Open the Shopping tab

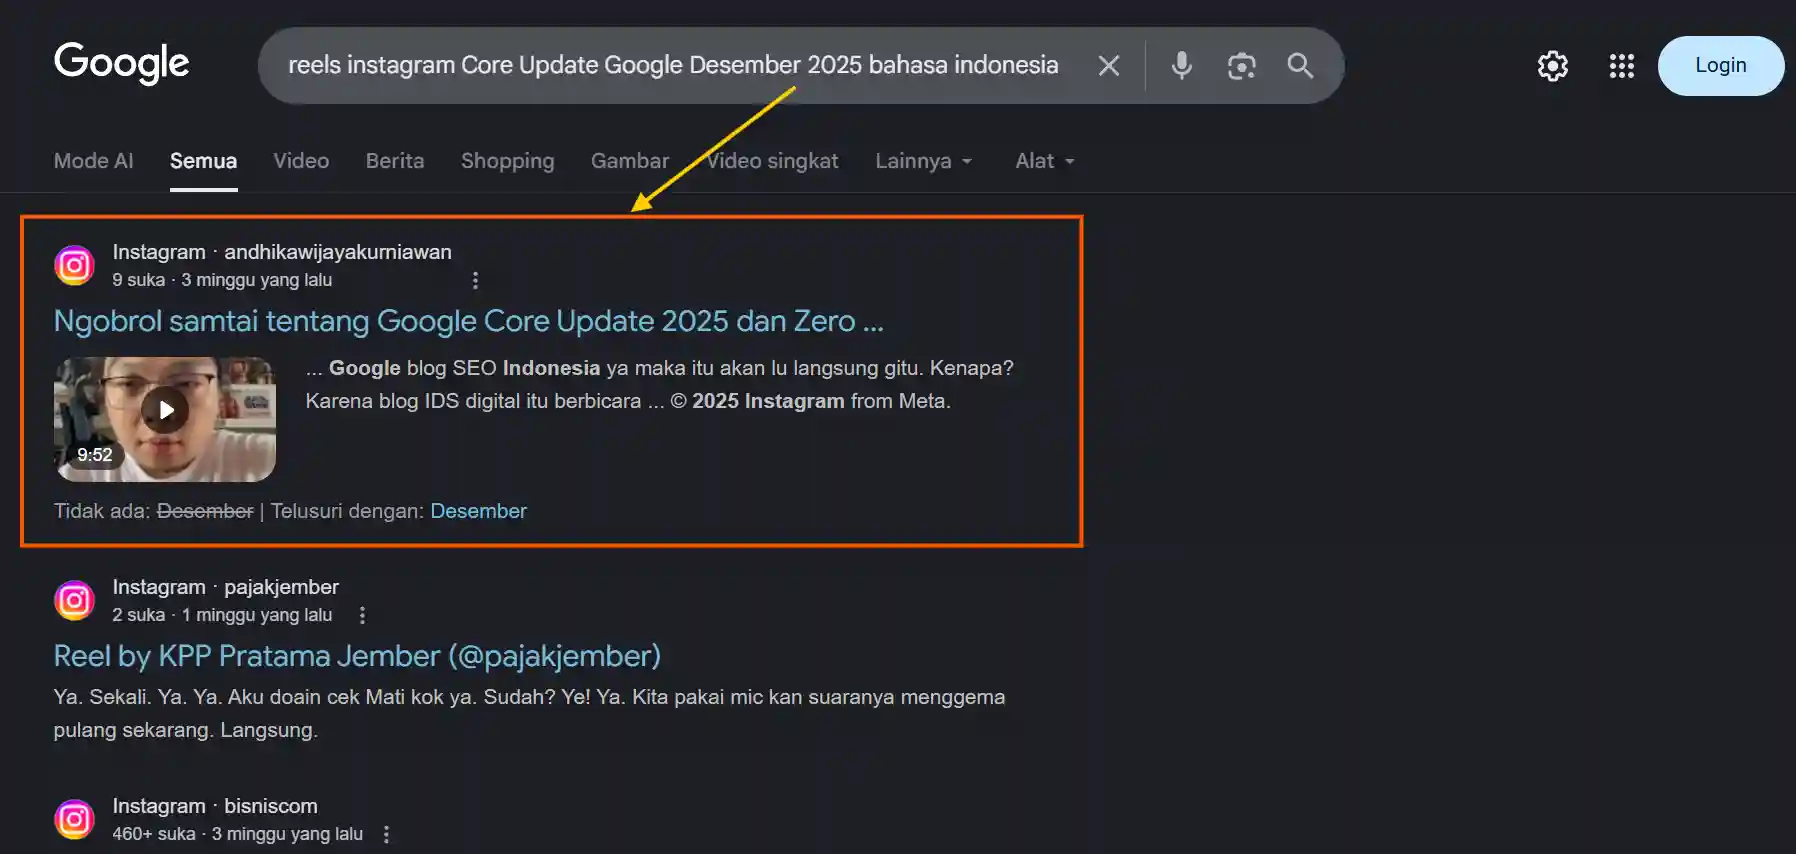[x=507, y=161]
